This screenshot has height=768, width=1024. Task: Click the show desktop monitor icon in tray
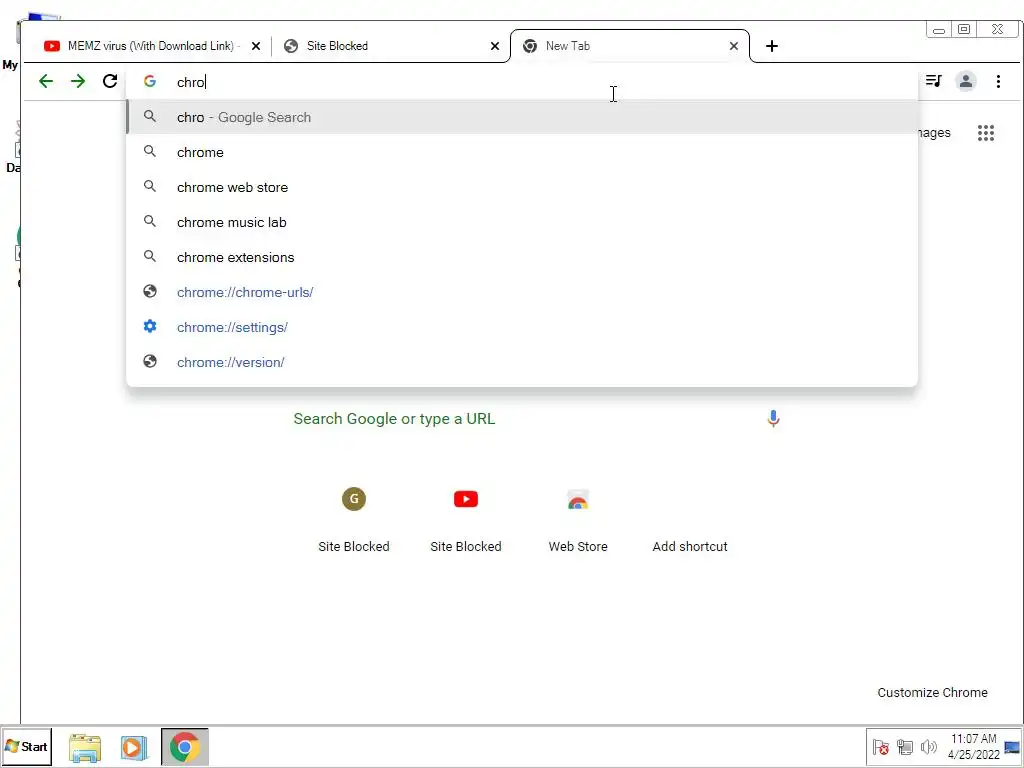(1012, 746)
